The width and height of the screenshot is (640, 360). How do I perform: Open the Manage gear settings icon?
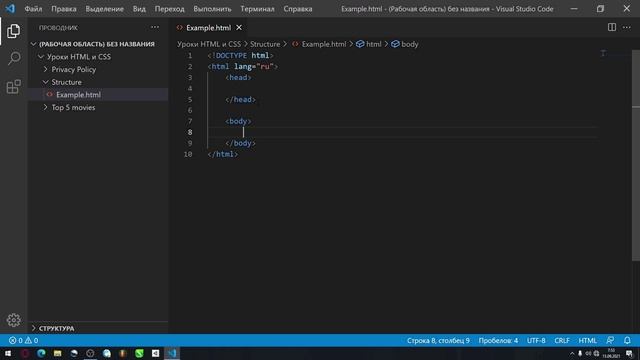point(13,320)
